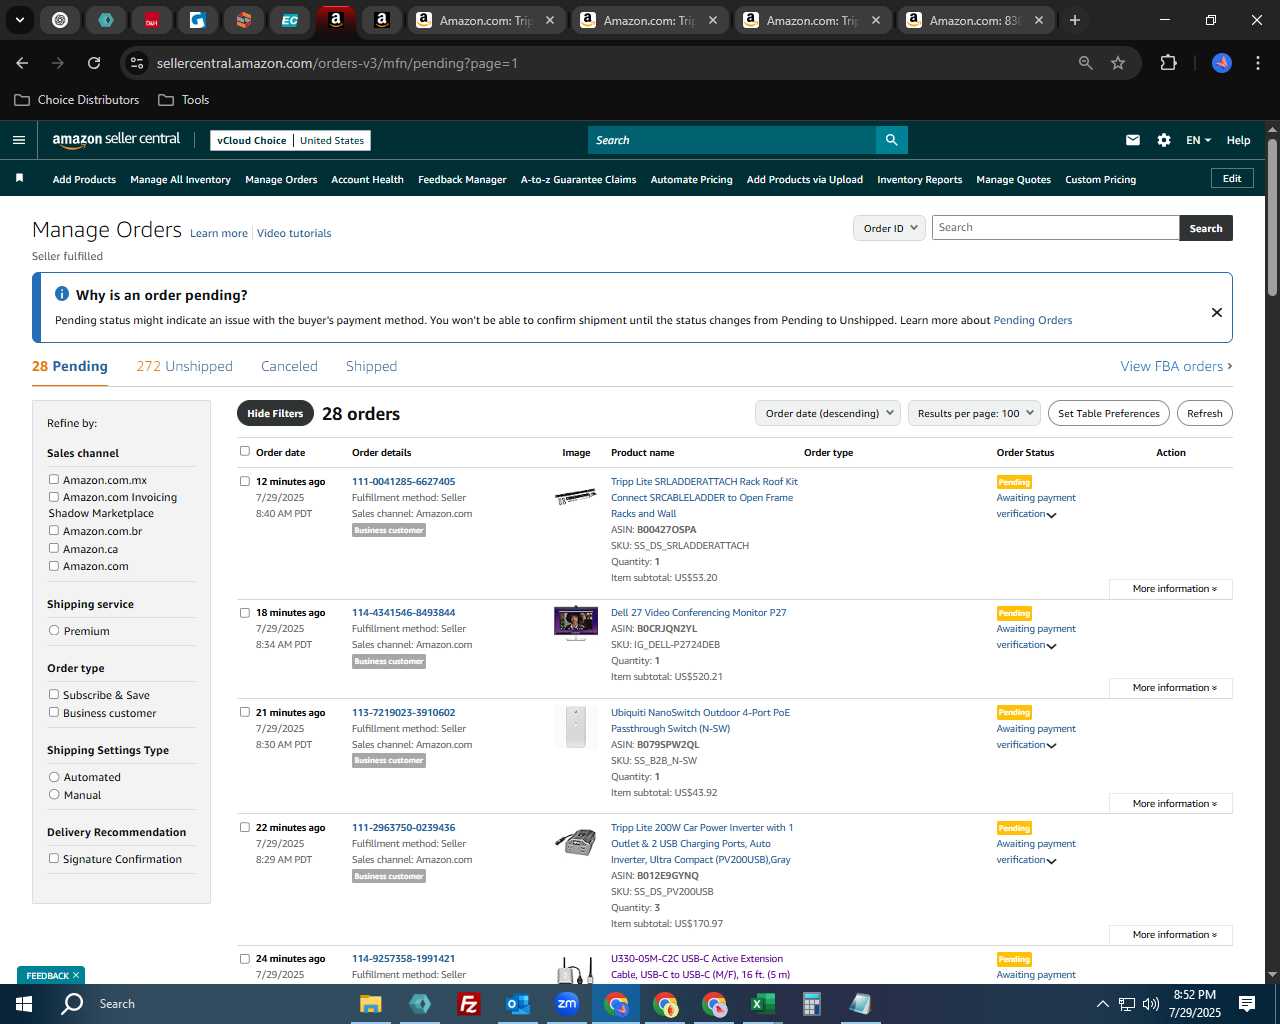Open the Windows Start menu
The height and width of the screenshot is (1024, 1280).
point(24,1004)
